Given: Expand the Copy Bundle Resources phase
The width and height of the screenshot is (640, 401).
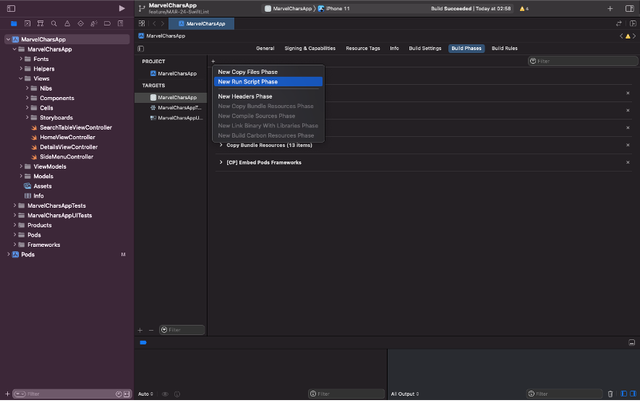Looking at the screenshot, I should click(221, 145).
